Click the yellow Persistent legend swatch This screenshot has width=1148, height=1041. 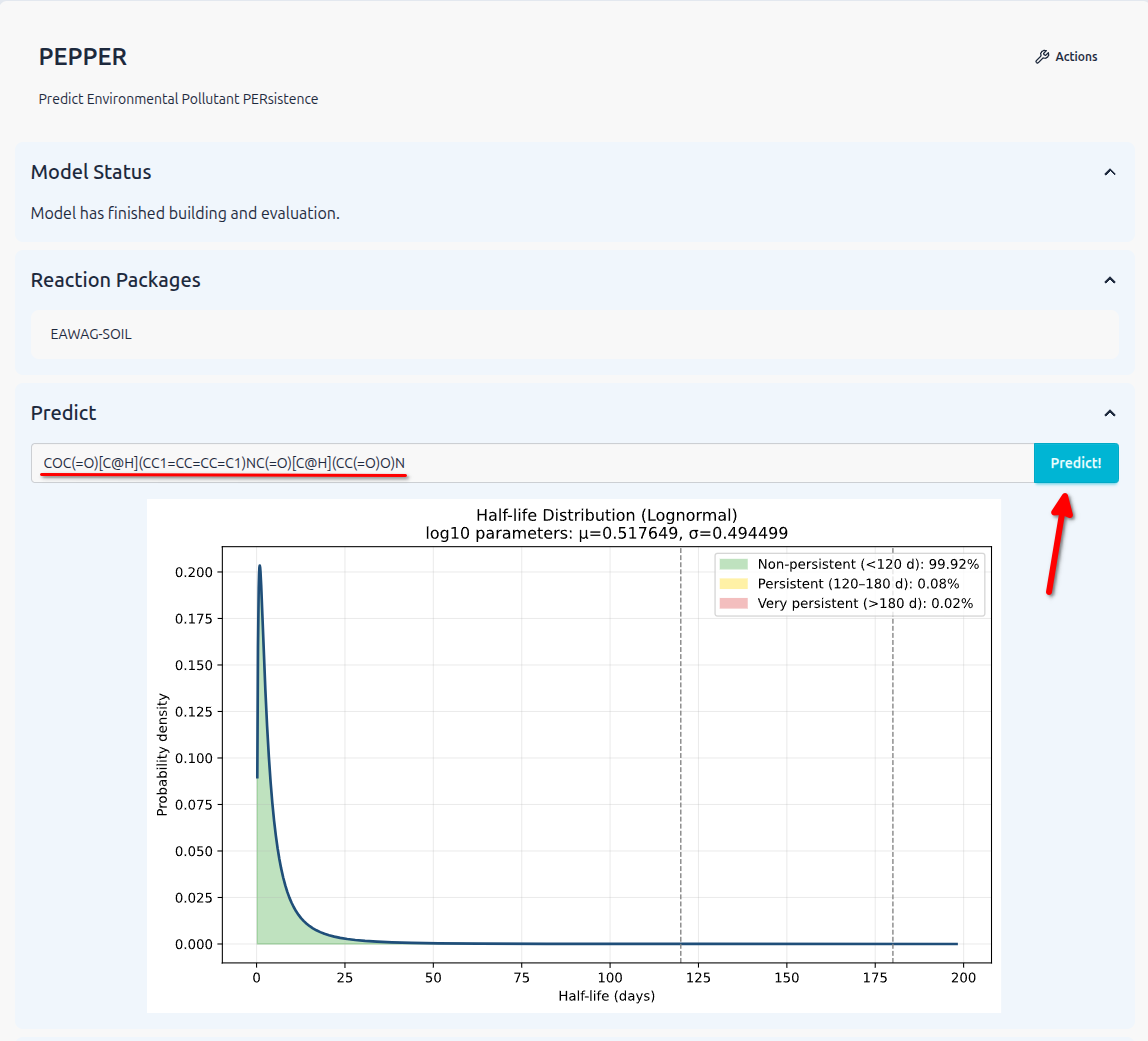[x=733, y=583]
